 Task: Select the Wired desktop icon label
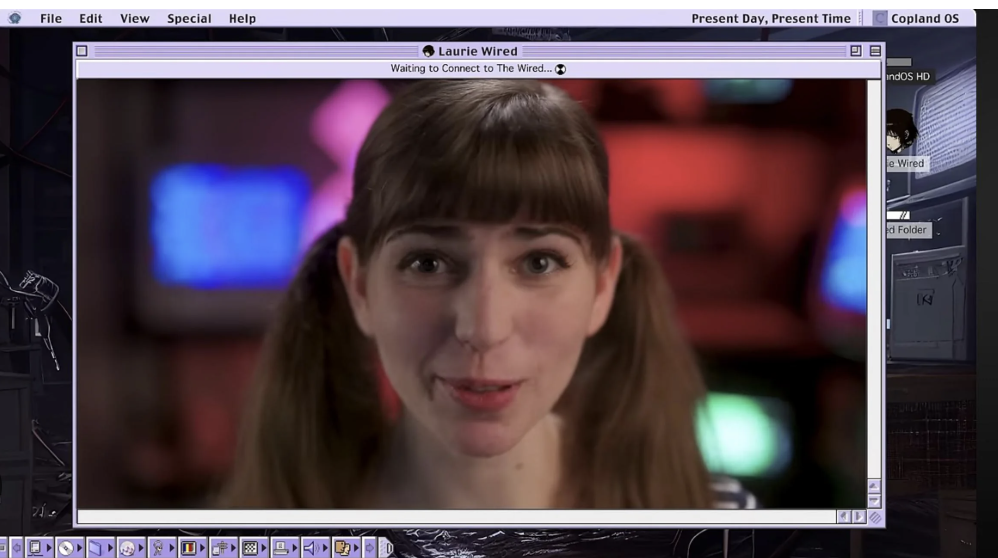click(906, 164)
